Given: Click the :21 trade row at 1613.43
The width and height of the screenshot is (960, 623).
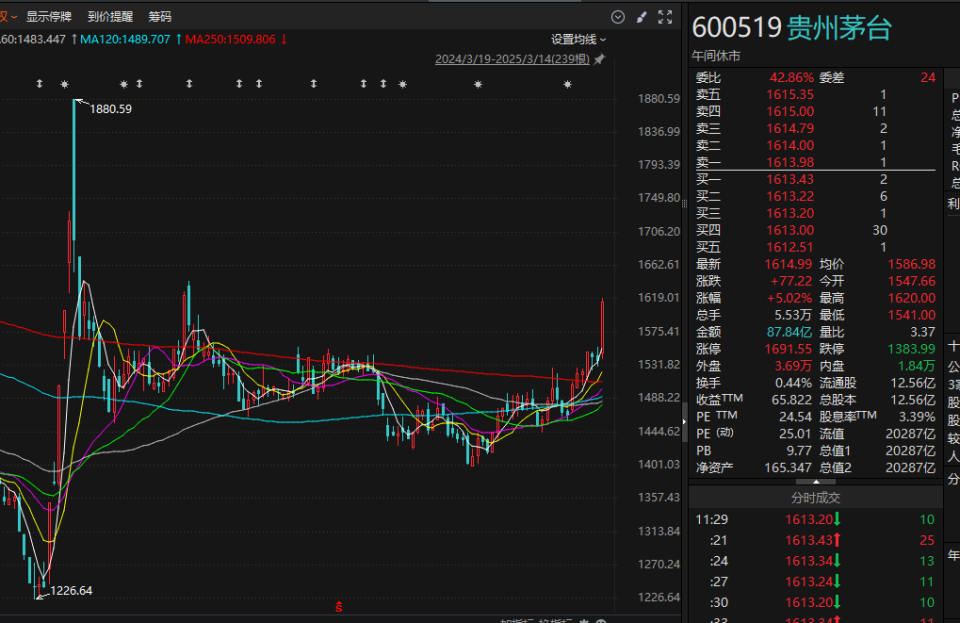Looking at the screenshot, I should coord(816,540).
